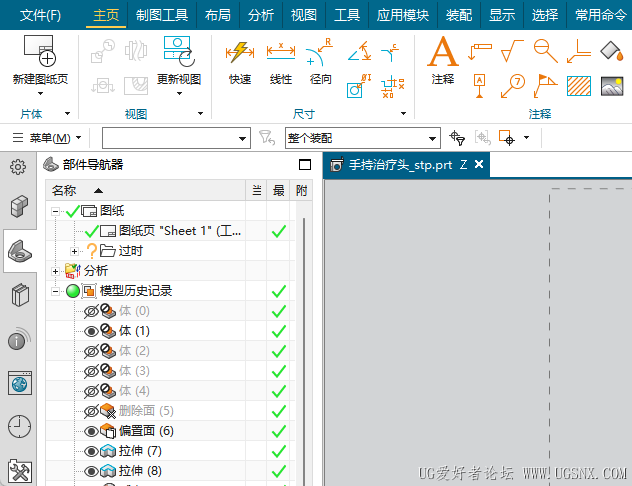This screenshot has height=486, width=632.
Task: Open the navigator settings gear icon
Action: pos(18,166)
